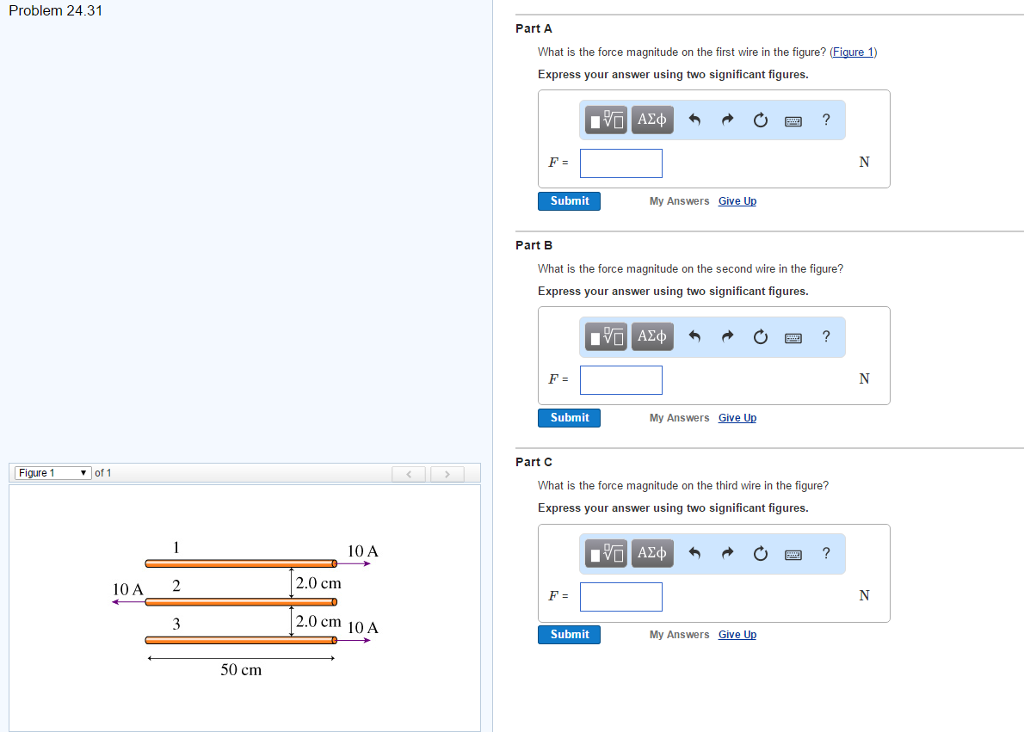
Task: Undo entry in Part C equation toolbar
Action: tap(694, 553)
